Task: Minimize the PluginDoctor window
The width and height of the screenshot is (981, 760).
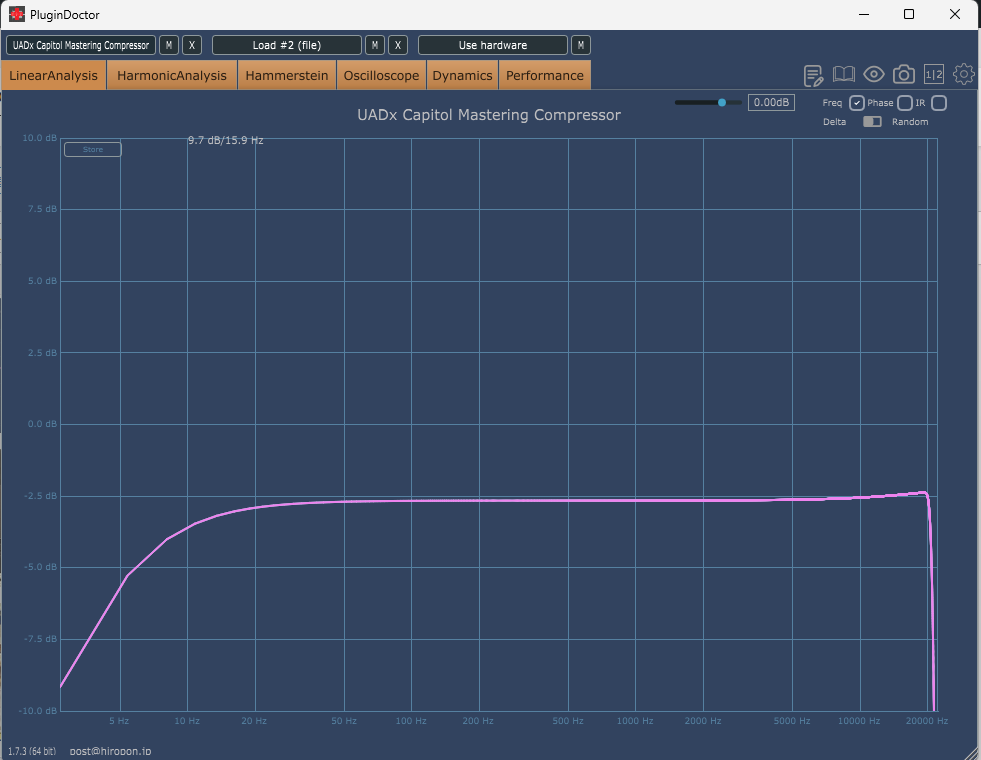Action: [x=864, y=14]
